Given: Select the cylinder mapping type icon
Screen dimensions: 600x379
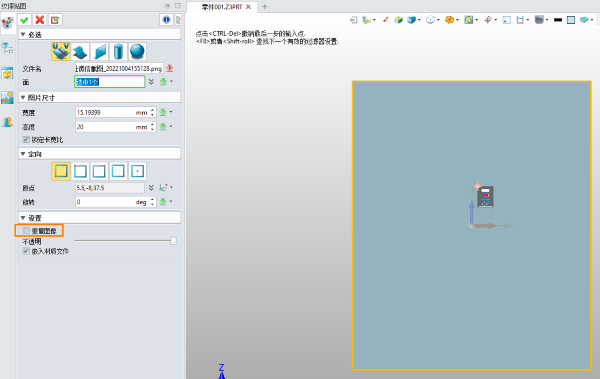Looking at the screenshot, I should click(118, 52).
